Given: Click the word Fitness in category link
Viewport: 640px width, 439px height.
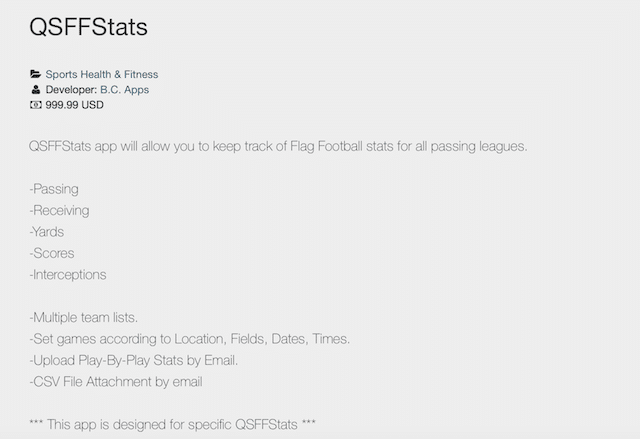Looking at the screenshot, I should (x=141, y=74).
